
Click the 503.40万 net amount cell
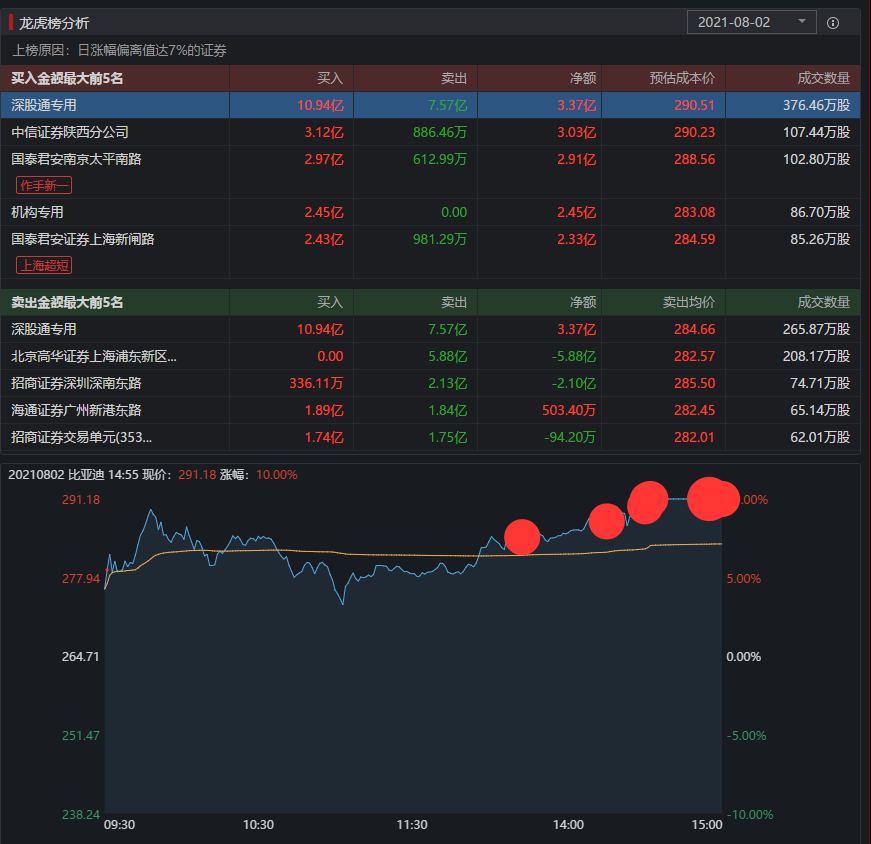point(569,410)
